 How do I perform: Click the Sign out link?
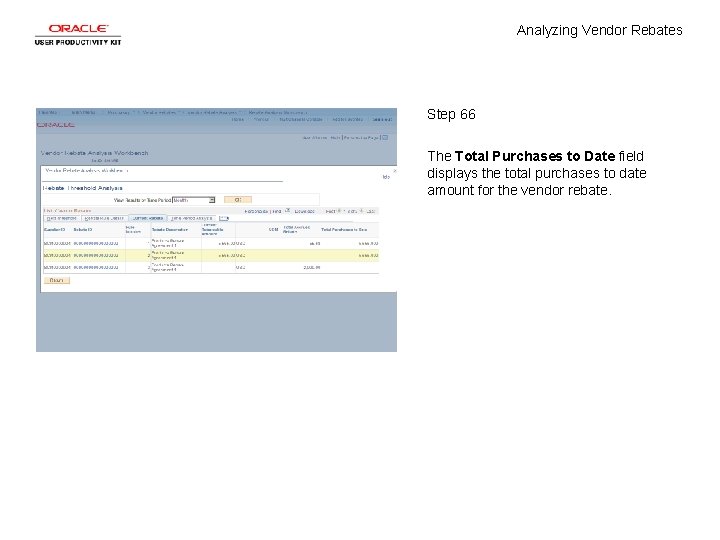382,119
